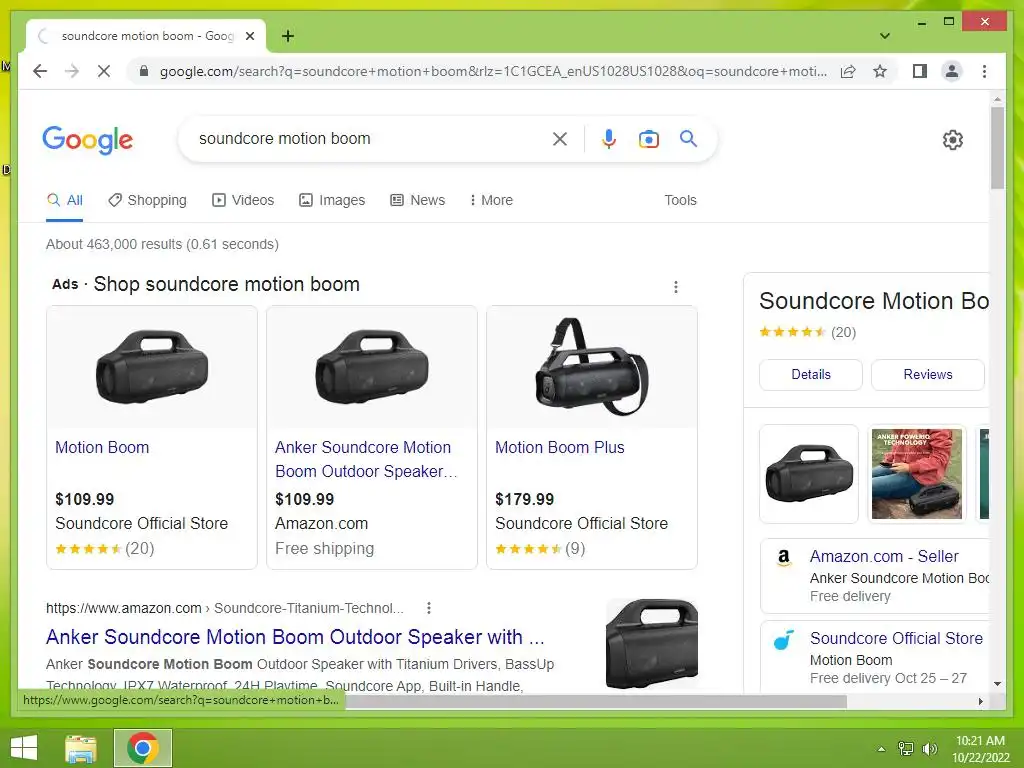1024x768 pixels.
Task: Open the Windows Start menu
Action: click(x=24, y=748)
